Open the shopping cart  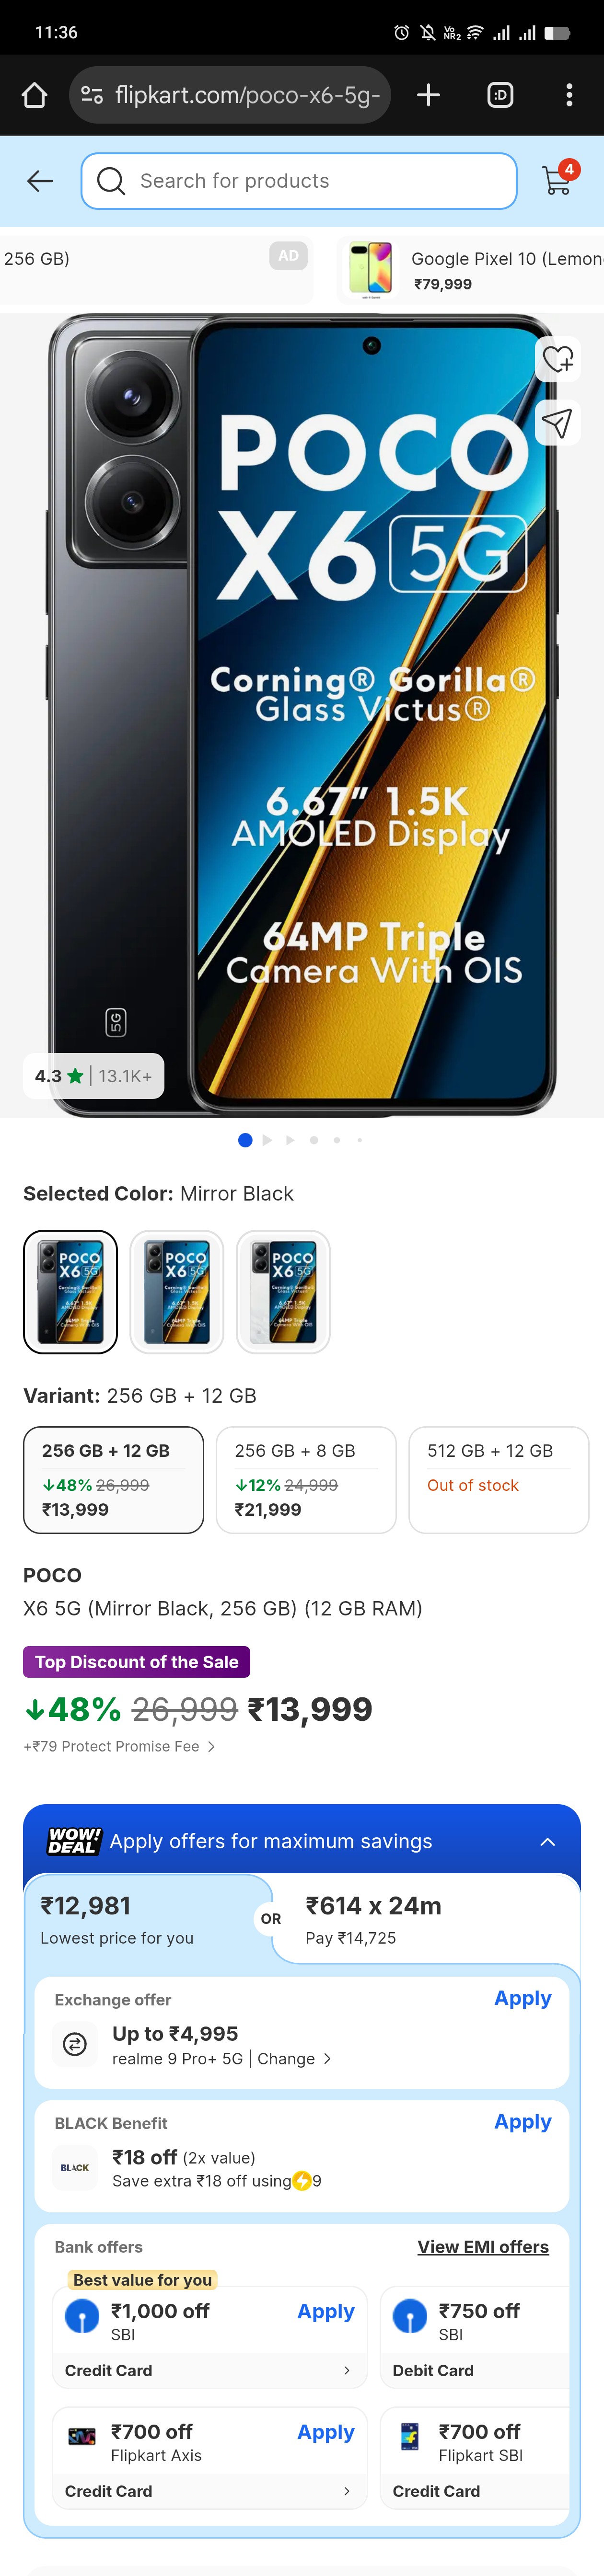(557, 181)
